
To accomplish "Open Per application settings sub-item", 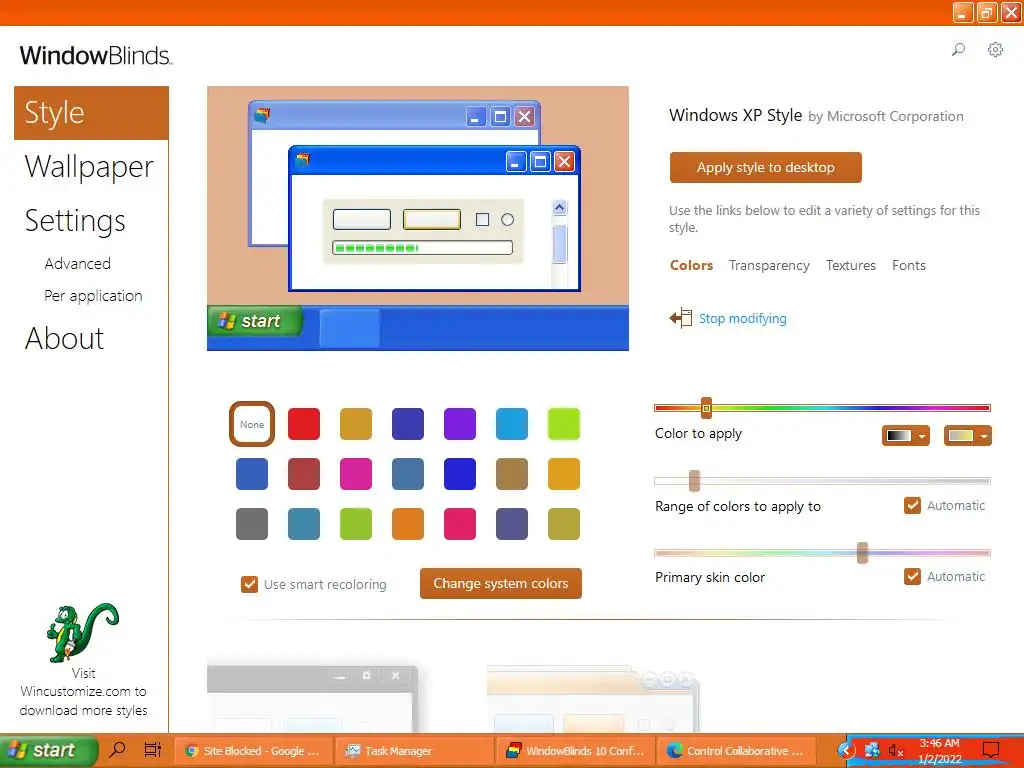I will (93, 295).
